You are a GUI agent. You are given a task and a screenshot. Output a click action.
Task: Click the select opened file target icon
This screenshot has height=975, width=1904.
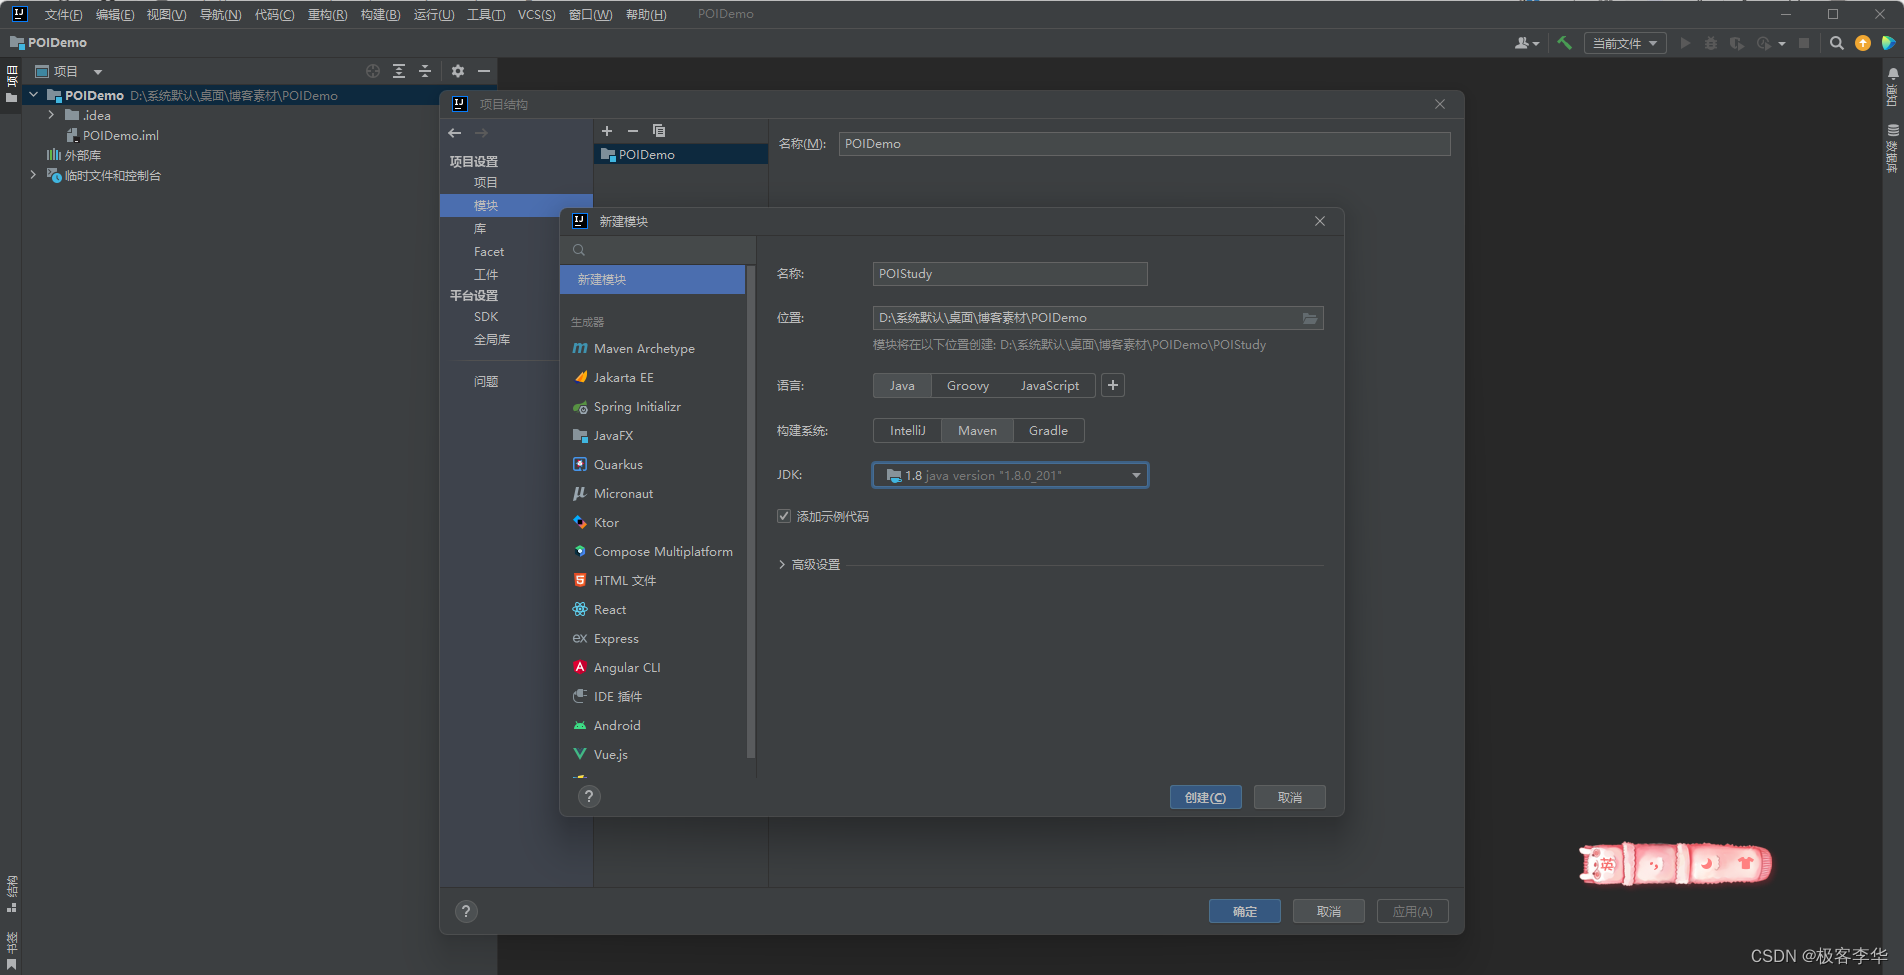tap(373, 71)
